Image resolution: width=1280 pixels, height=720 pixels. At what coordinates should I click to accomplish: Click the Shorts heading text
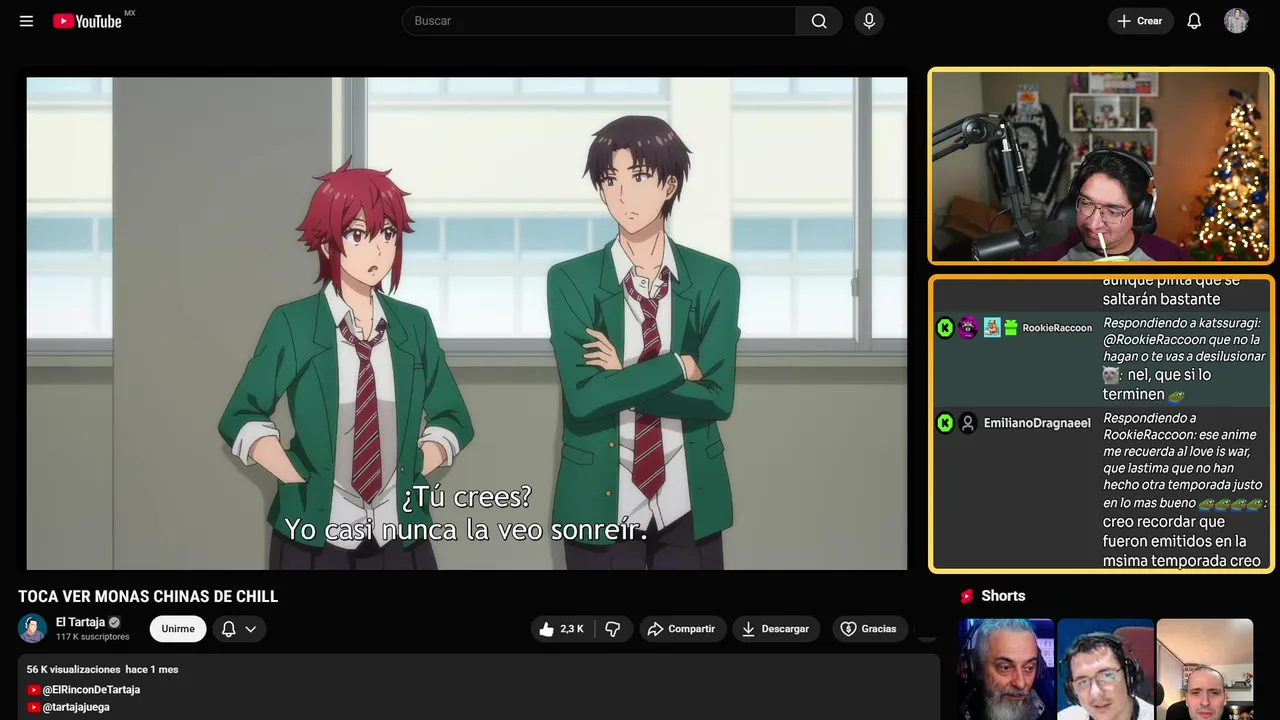pos(1003,596)
